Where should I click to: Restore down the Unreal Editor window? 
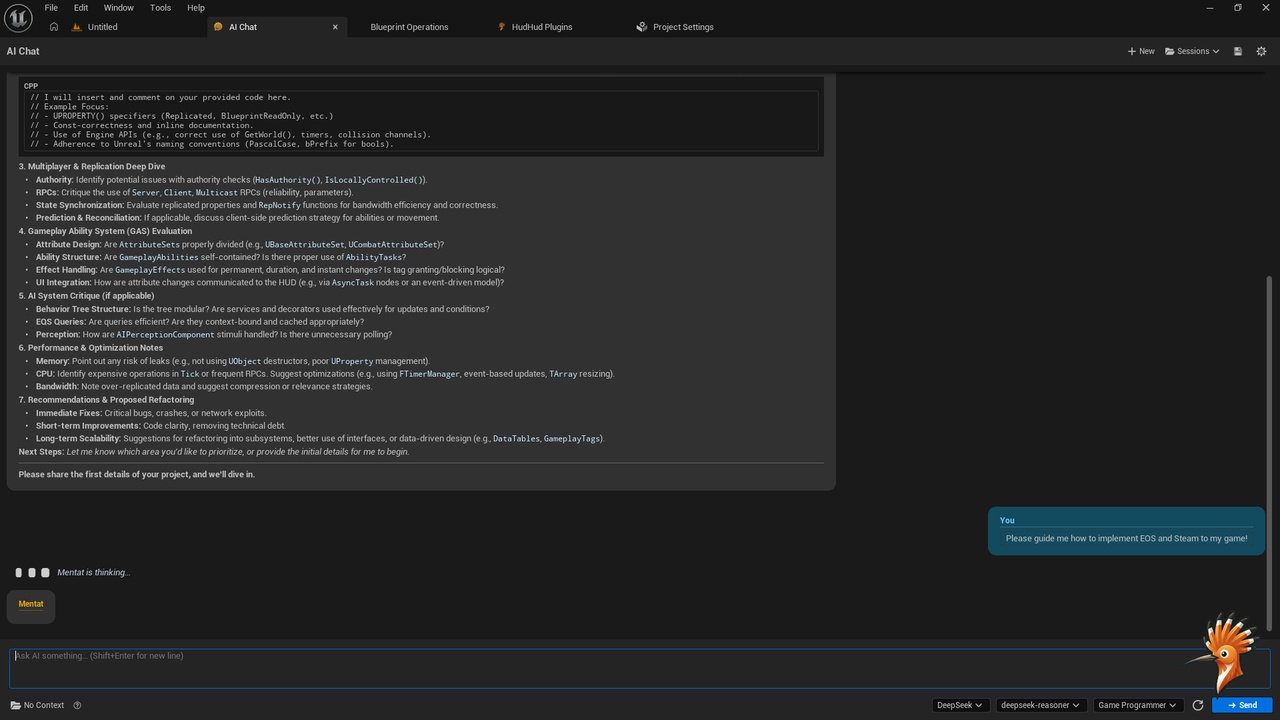(x=1238, y=7)
